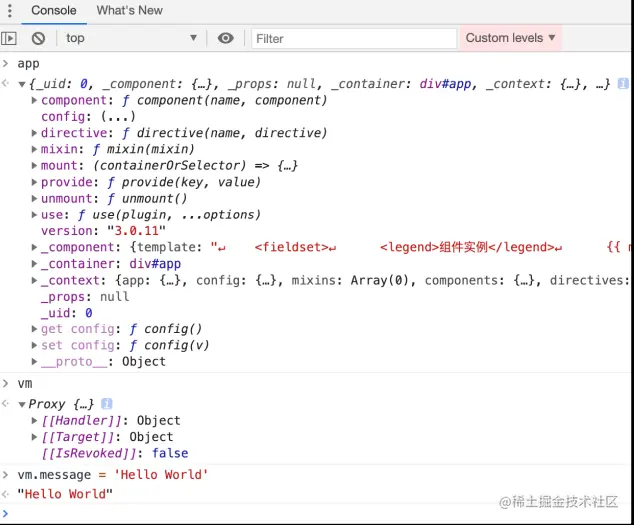Select the _props: null line
634x525 pixels.
click(x=85, y=296)
